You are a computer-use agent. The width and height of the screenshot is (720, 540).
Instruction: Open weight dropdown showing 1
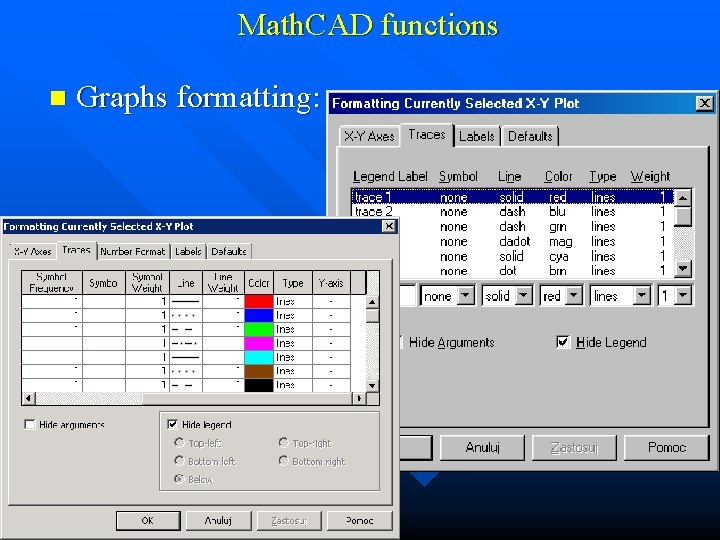[x=683, y=296]
